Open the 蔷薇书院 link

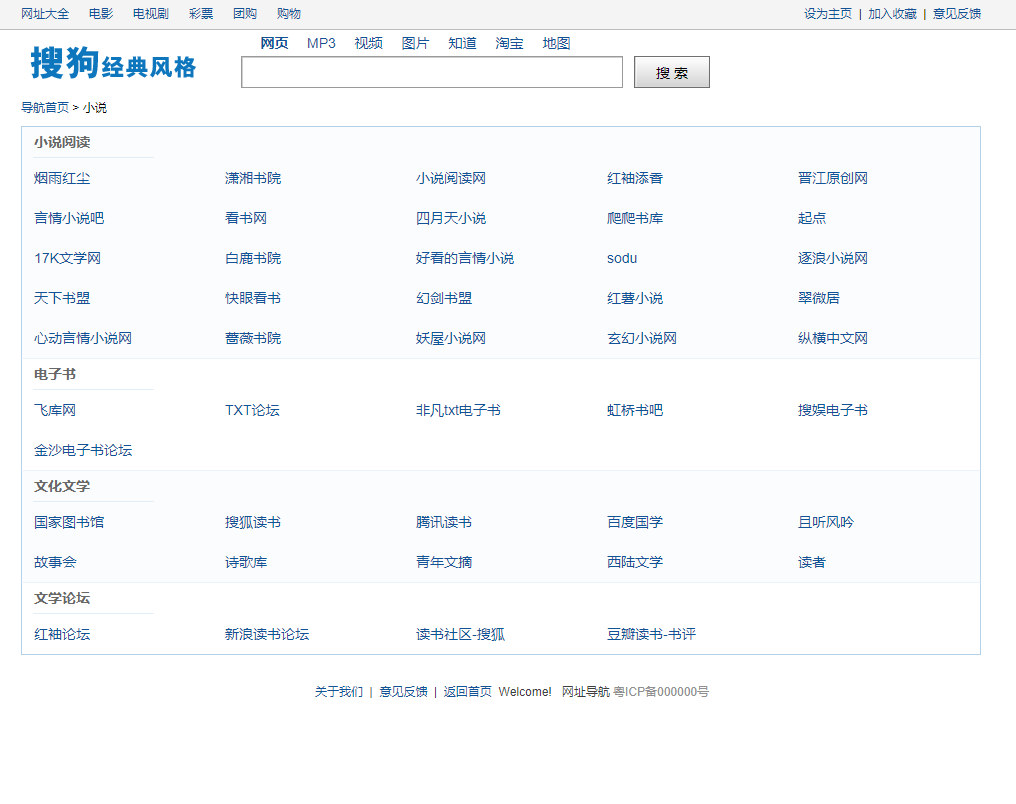coord(253,338)
